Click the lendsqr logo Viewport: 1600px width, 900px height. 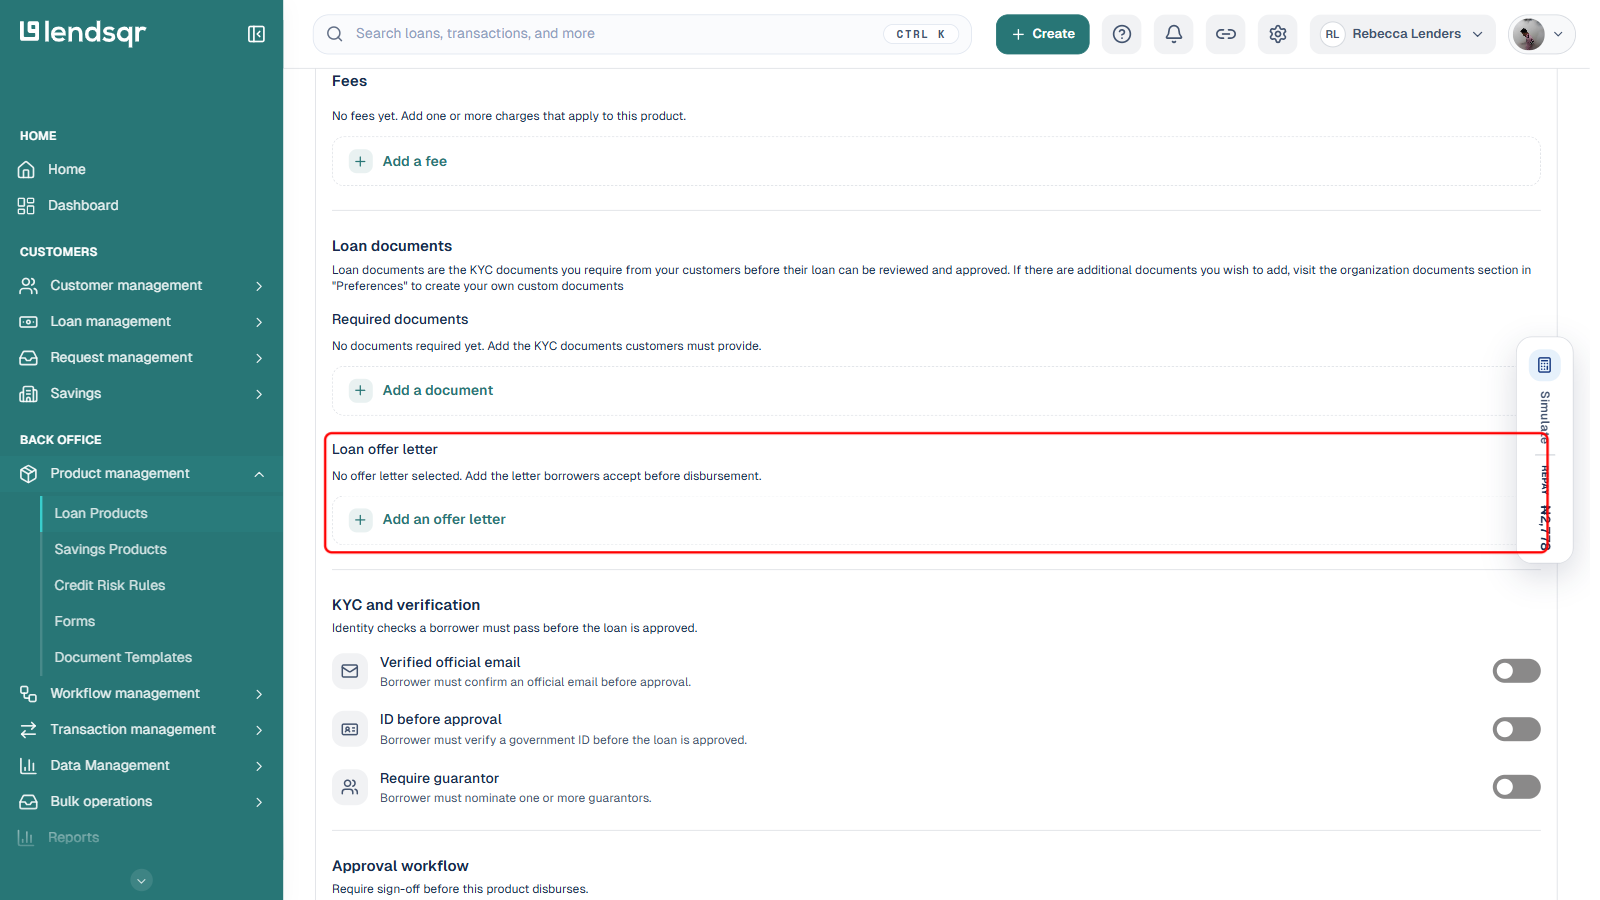[83, 33]
